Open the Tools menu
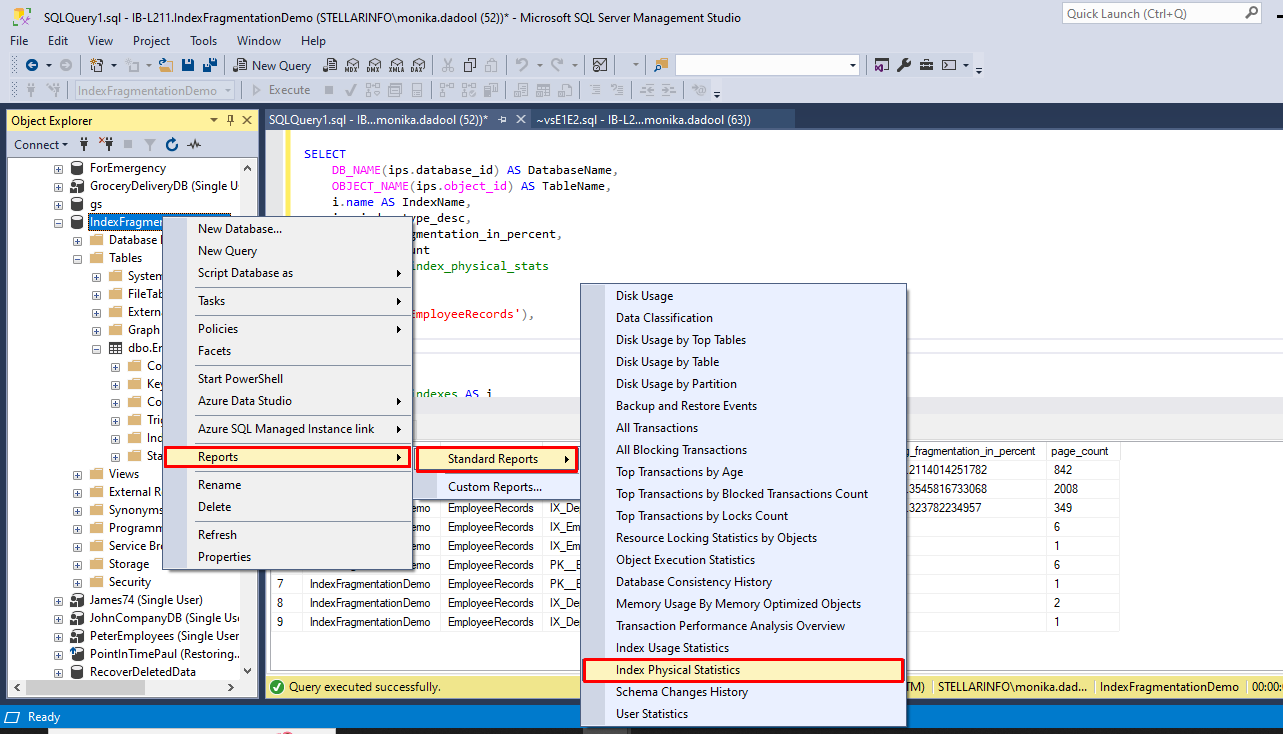The height and width of the screenshot is (734, 1283). [204, 41]
